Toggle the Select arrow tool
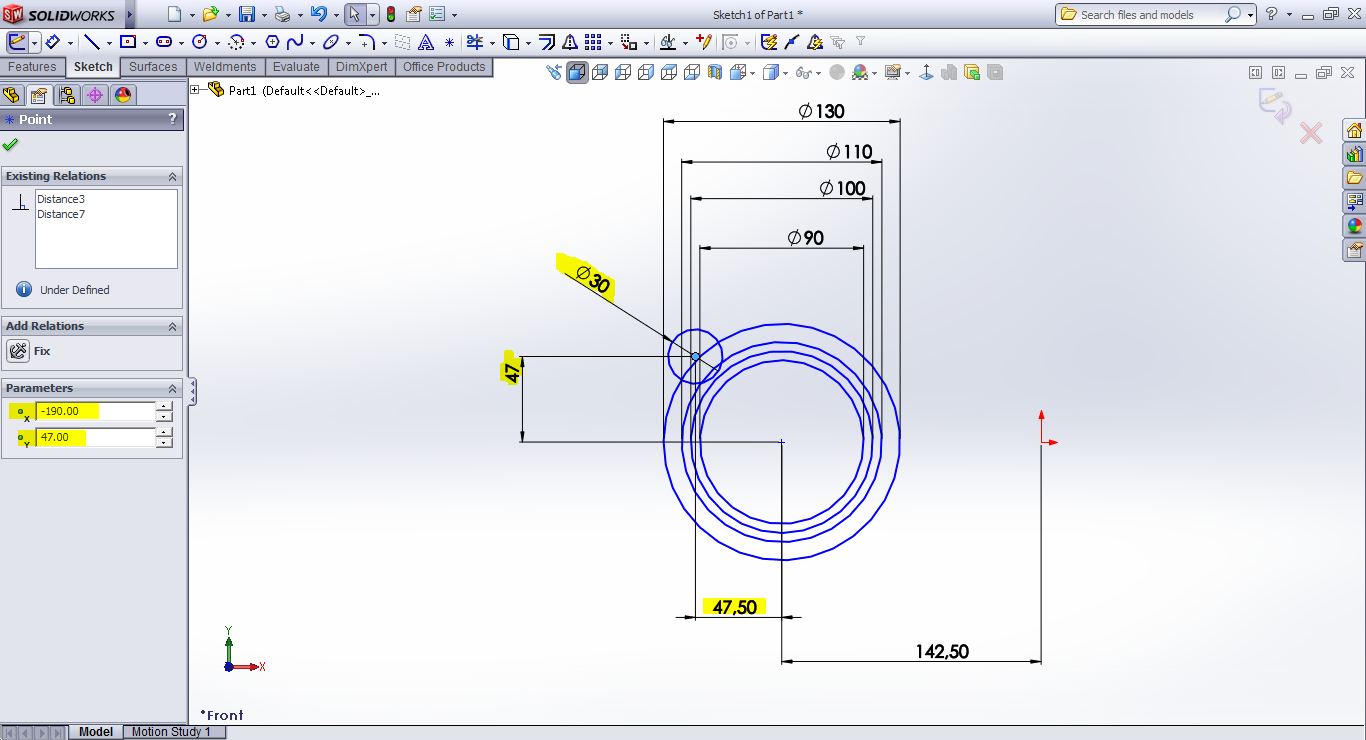The height and width of the screenshot is (740, 1366). pos(354,15)
